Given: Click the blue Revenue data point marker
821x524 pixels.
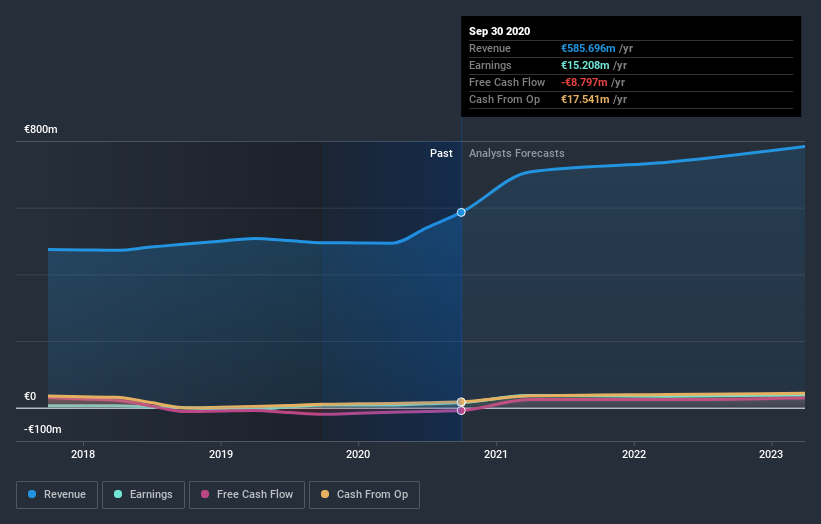Looking at the screenshot, I should (461, 213).
